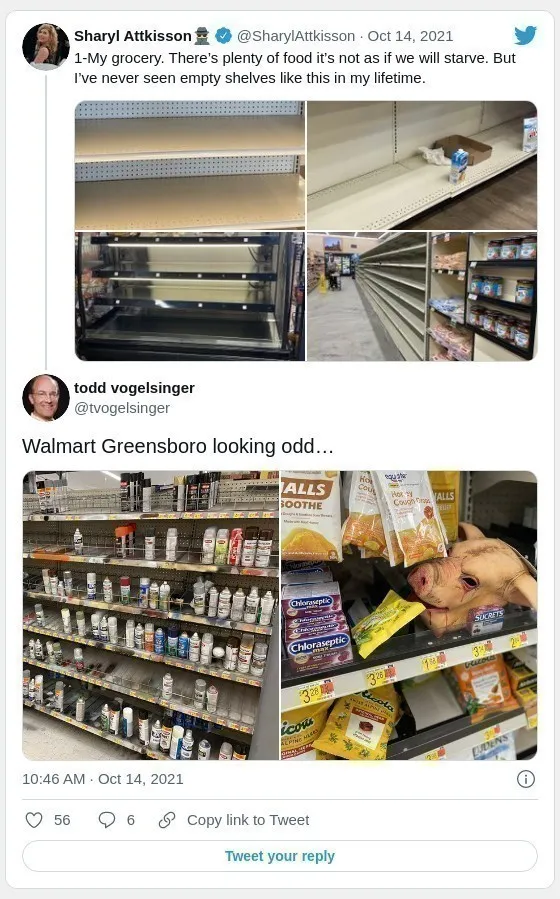Like the tweet with the heart icon
The width and height of the screenshot is (560, 899).
(x=34, y=820)
